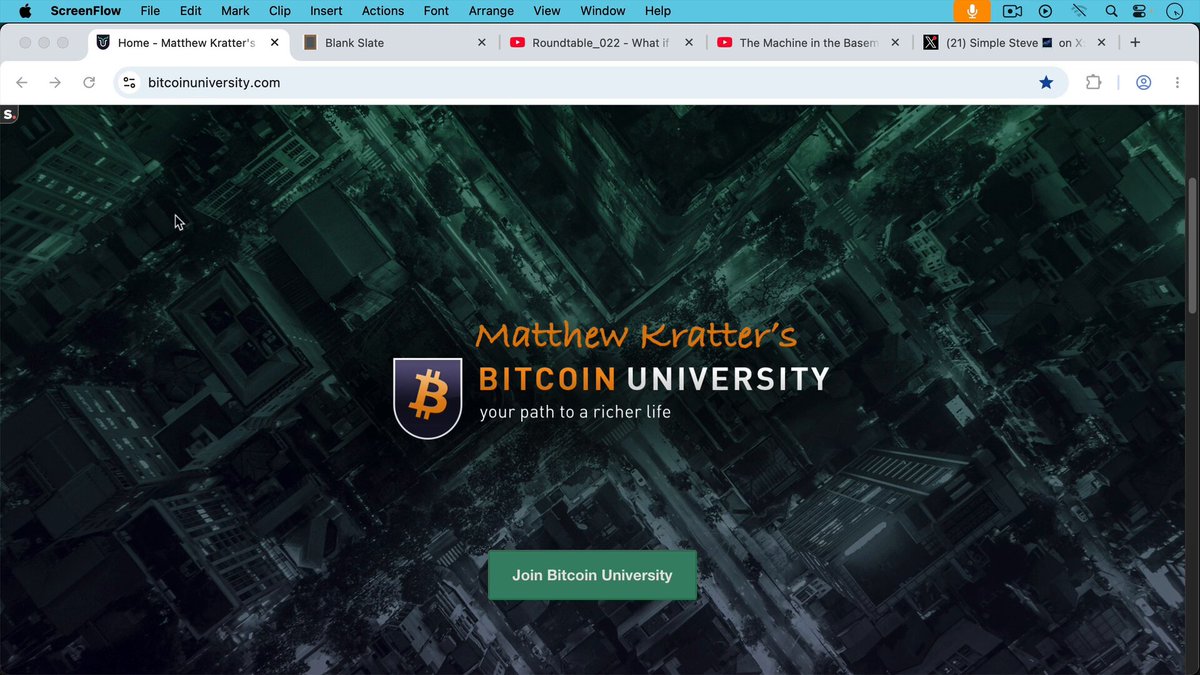Click the bitcoinuniversity.com address bar
Viewport: 1200px width, 675px height.
click(x=590, y=83)
